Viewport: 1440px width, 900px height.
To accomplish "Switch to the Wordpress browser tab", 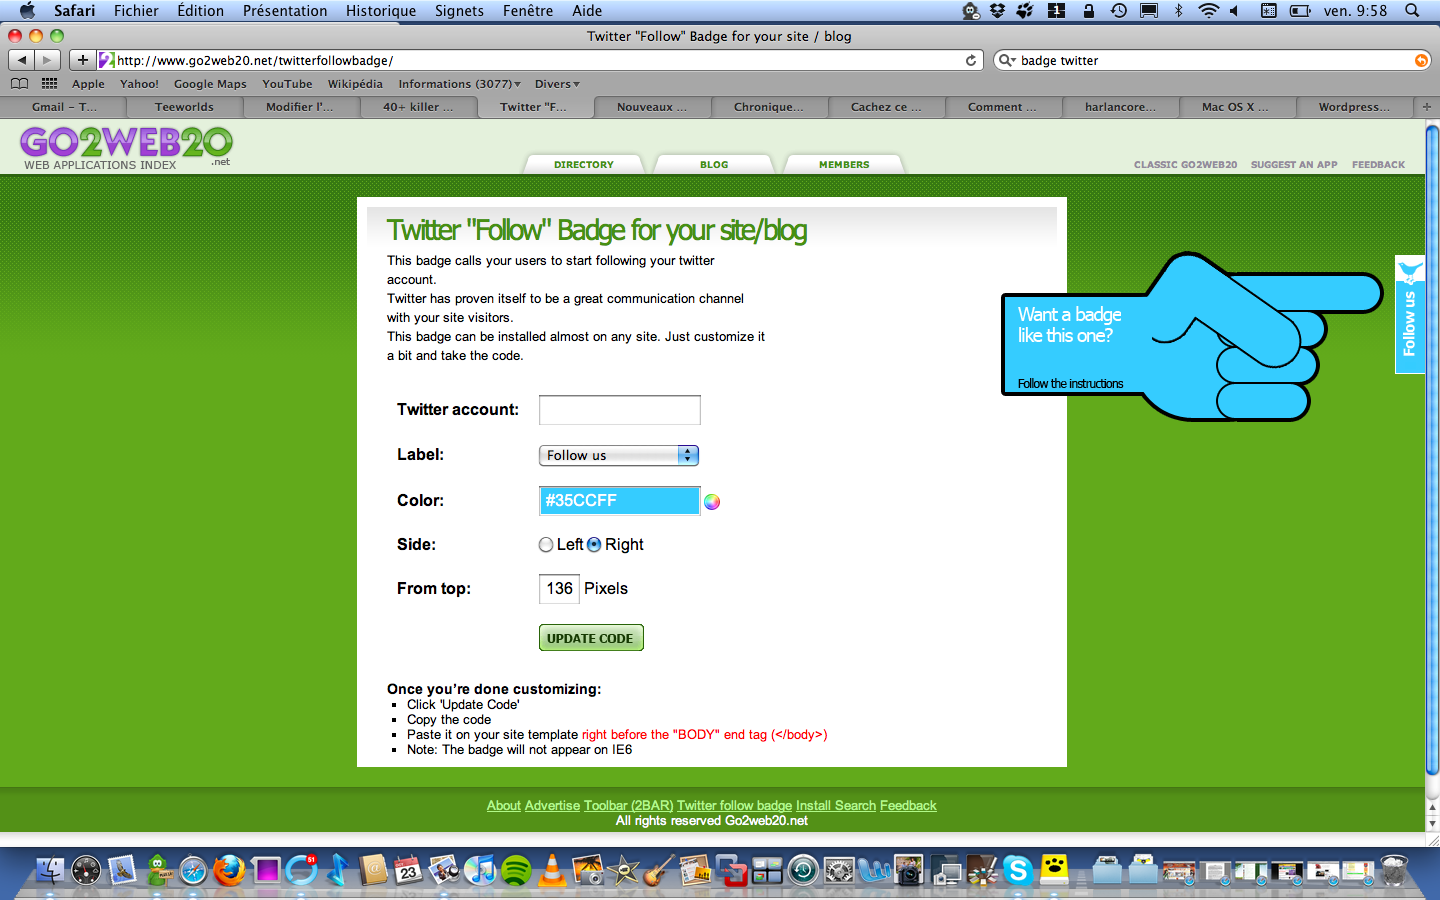I will (x=1354, y=107).
